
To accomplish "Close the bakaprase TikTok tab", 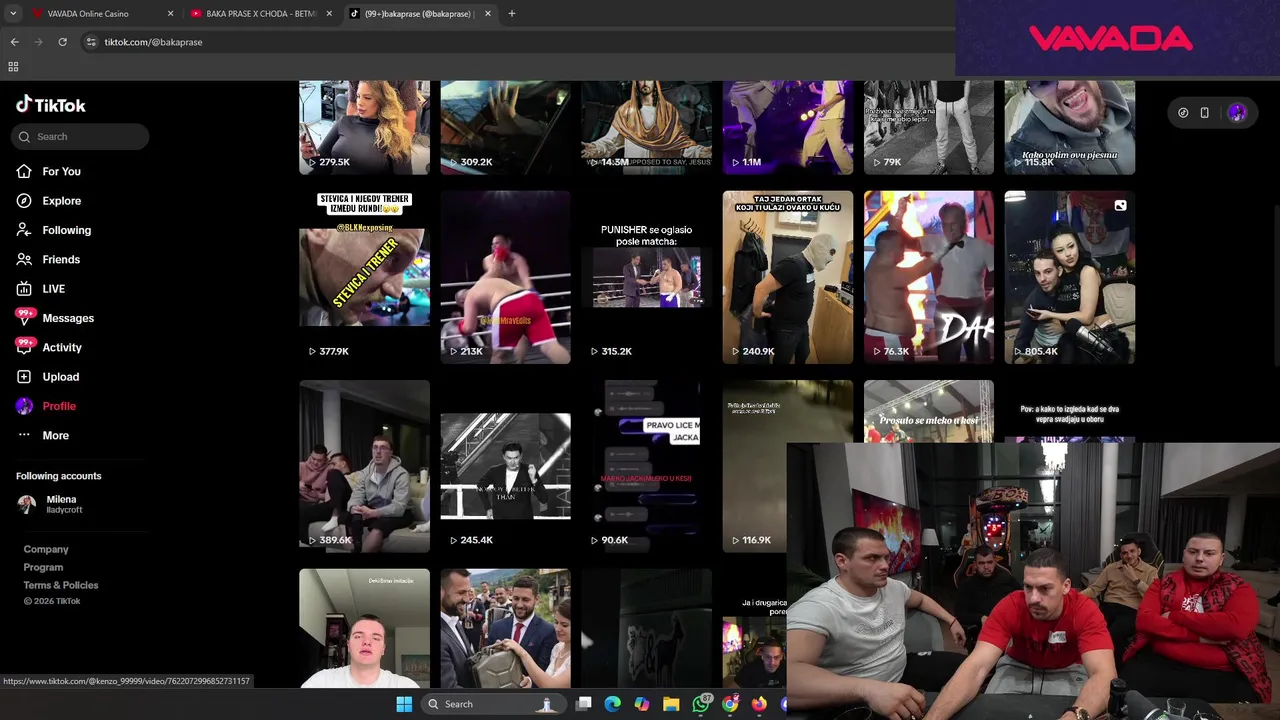I will pyautogui.click(x=487, y=14).
